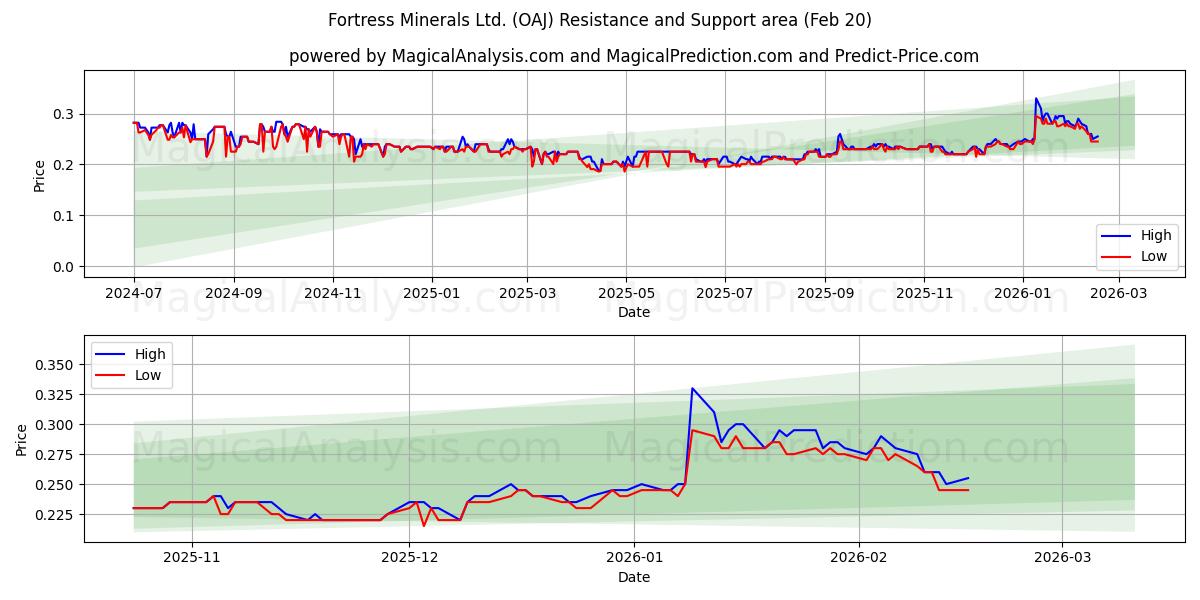Click the 'Date' axis label under the upper chart

click(634, 312)
